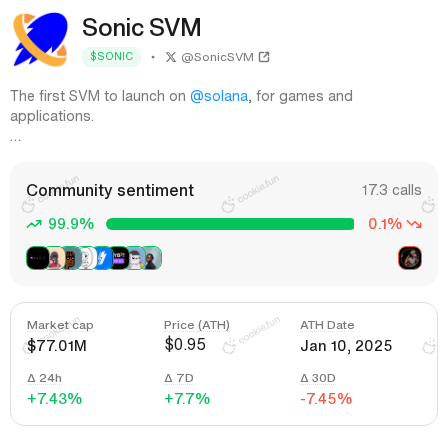Viewport: 448px width, 436px height.
Task: Open the @SonicSVM handle link
Action: tap(217, 57)
